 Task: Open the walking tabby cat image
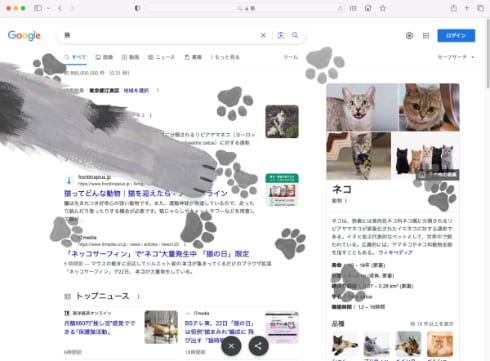pyautogui.click(x=359, y=156)
